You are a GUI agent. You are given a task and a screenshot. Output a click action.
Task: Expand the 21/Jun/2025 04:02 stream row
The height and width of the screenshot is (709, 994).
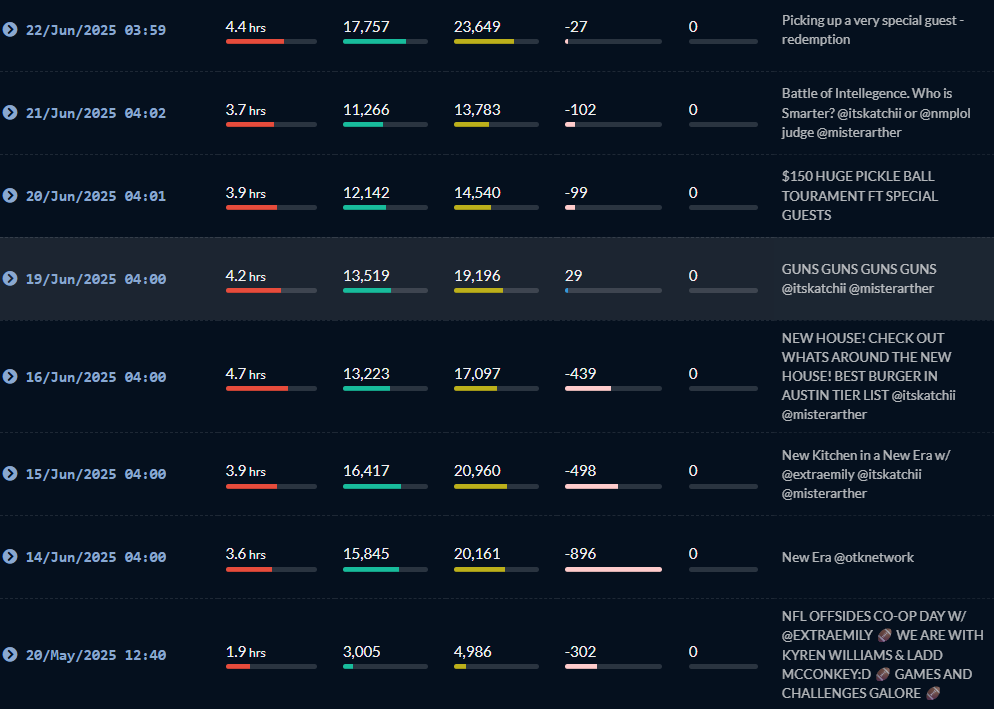click(x=10, y=112)
